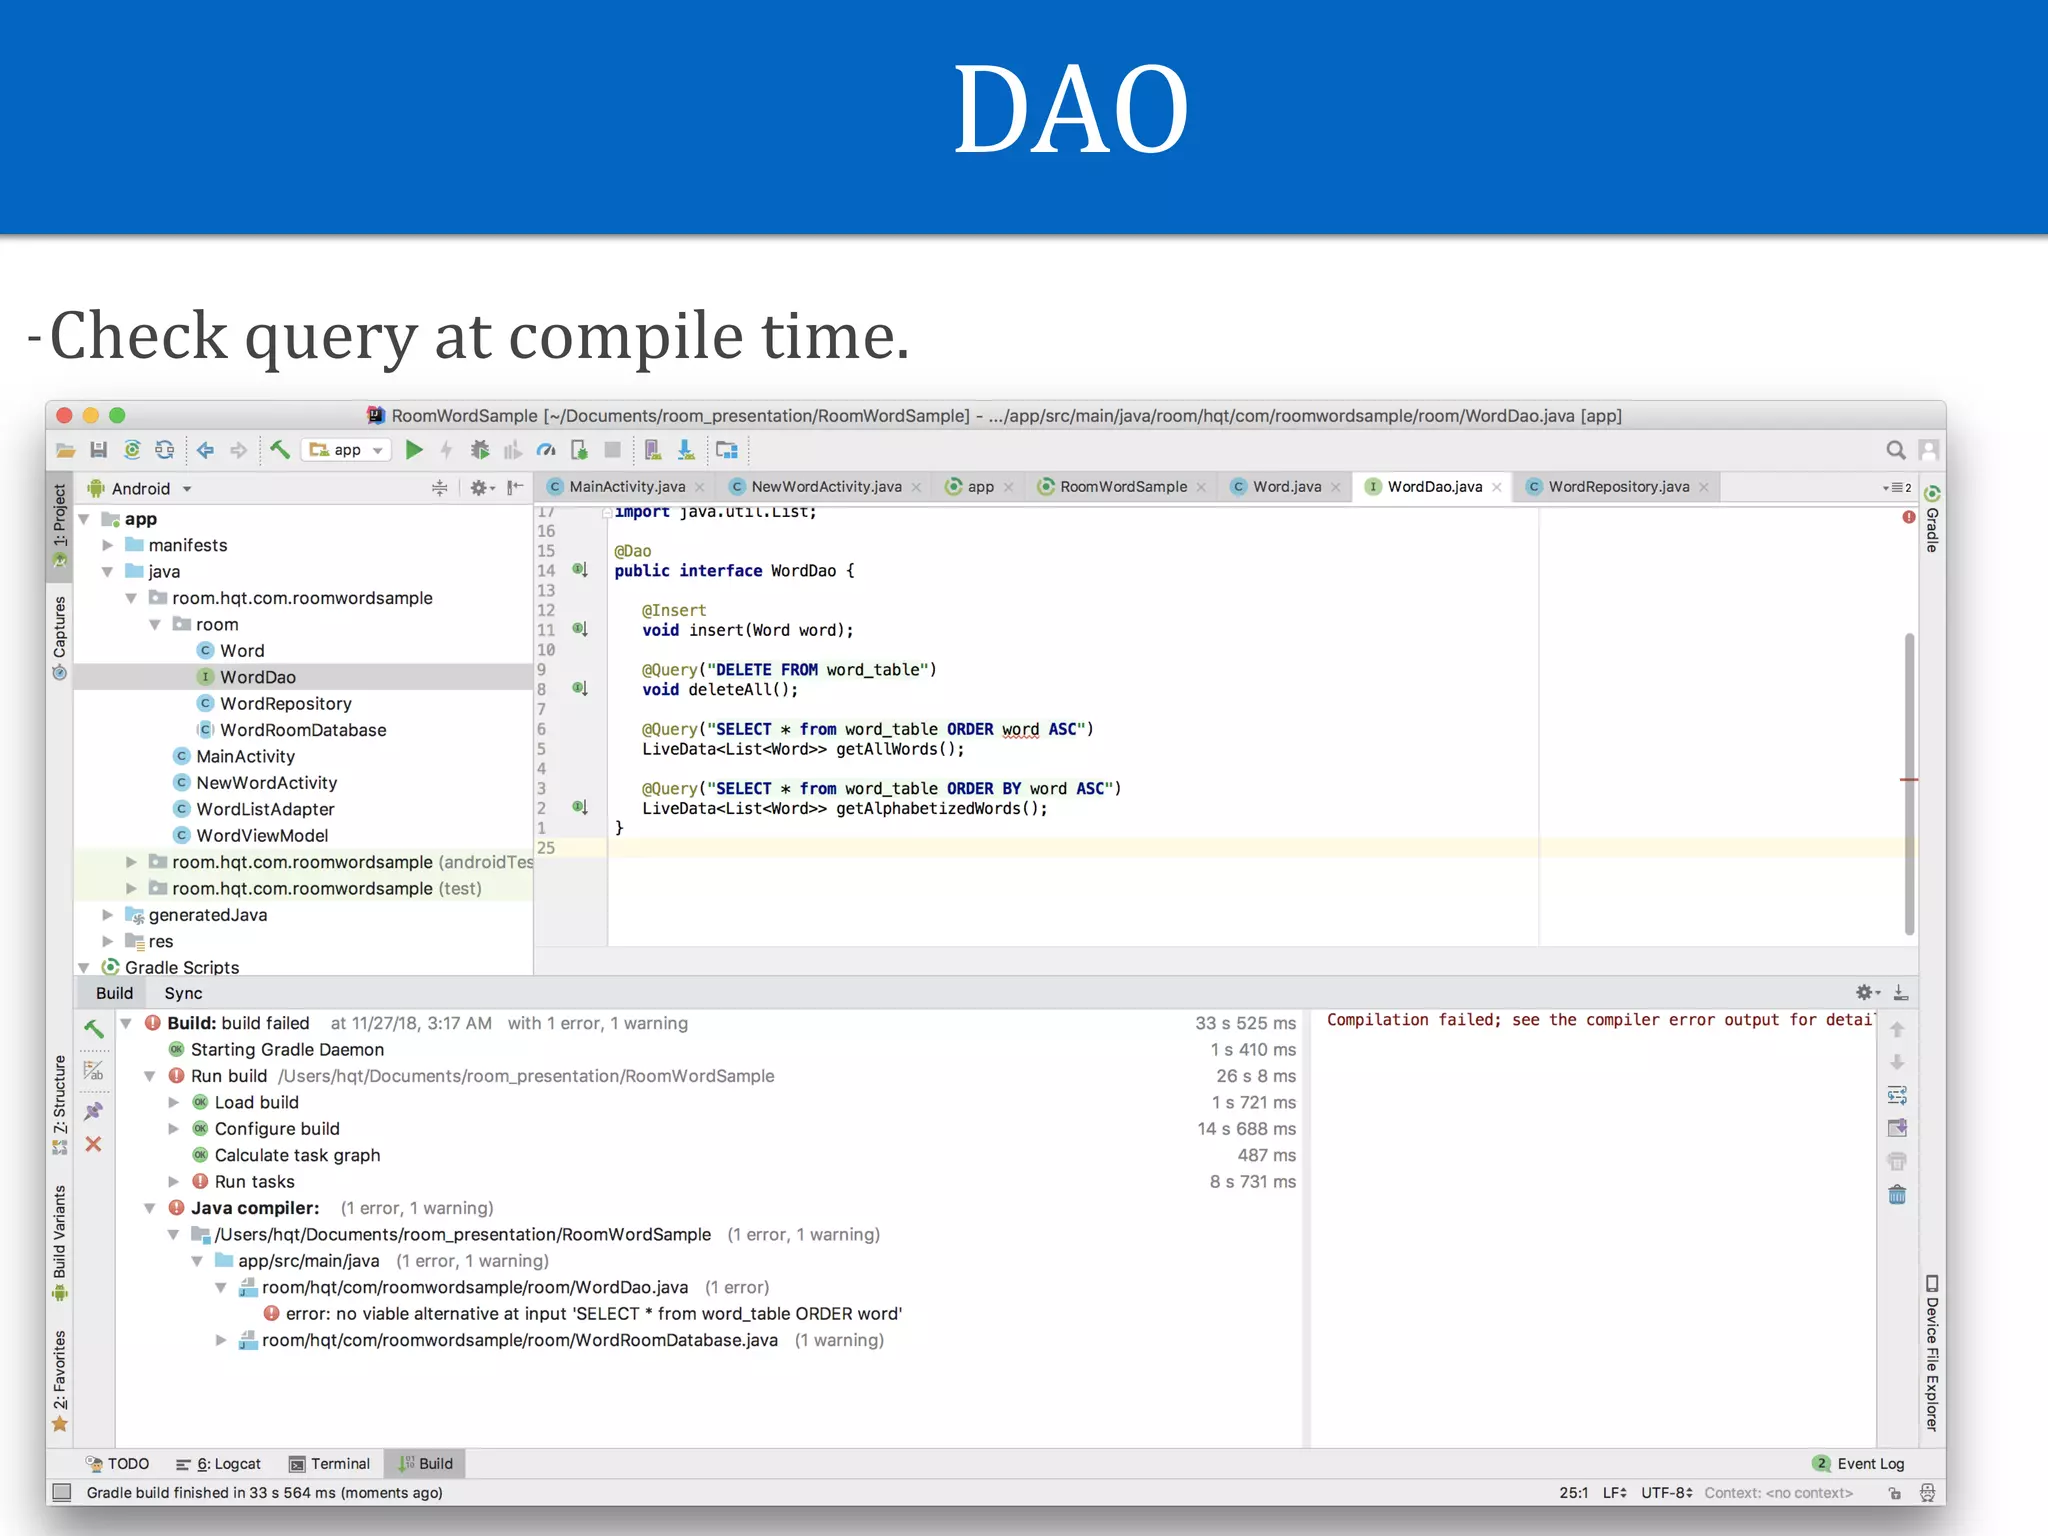The image size is (2048, 1536).
Task: Run the app with green play button
Action: pyautogui.click(x=414, y=450)
